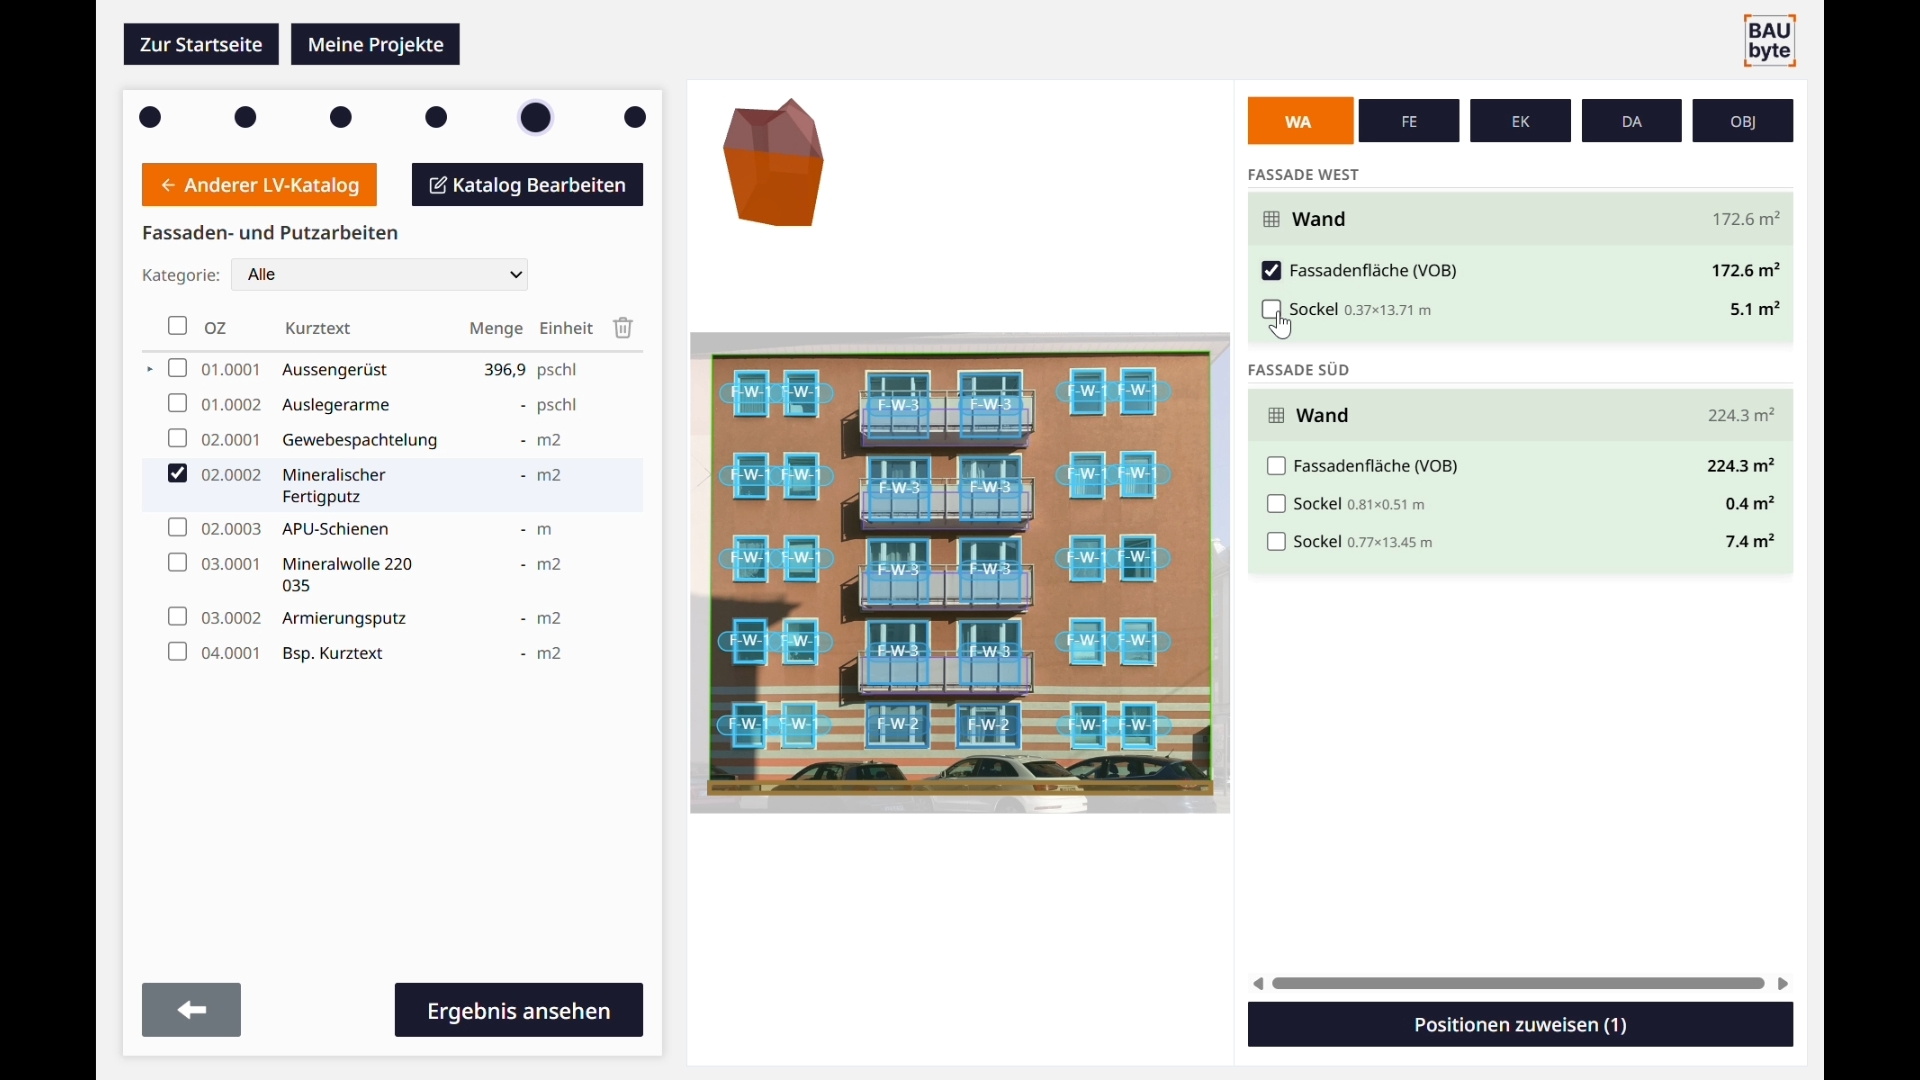
Task: Check the Sockel 0.81×0.51 m checkbox
Action: pos(1277,505)
